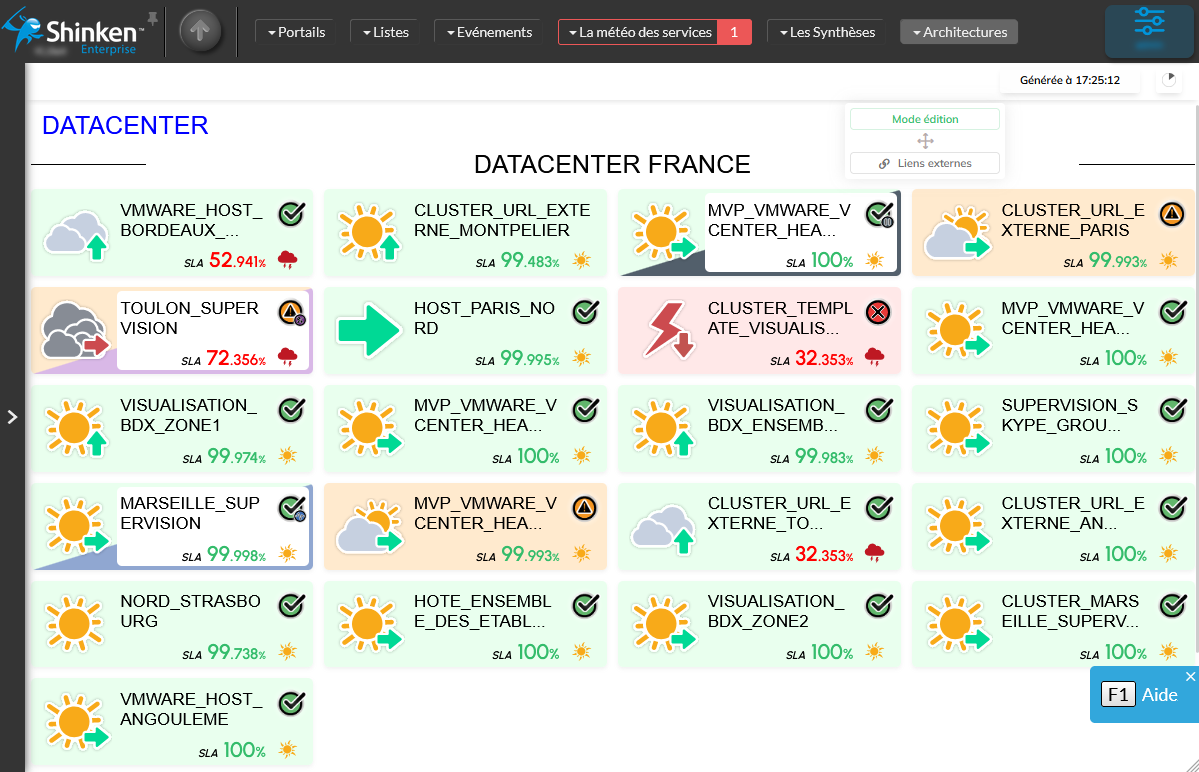Screen dimensions: 1199x772
Task: Click the up-arrow round button in header
Action: 200,31
